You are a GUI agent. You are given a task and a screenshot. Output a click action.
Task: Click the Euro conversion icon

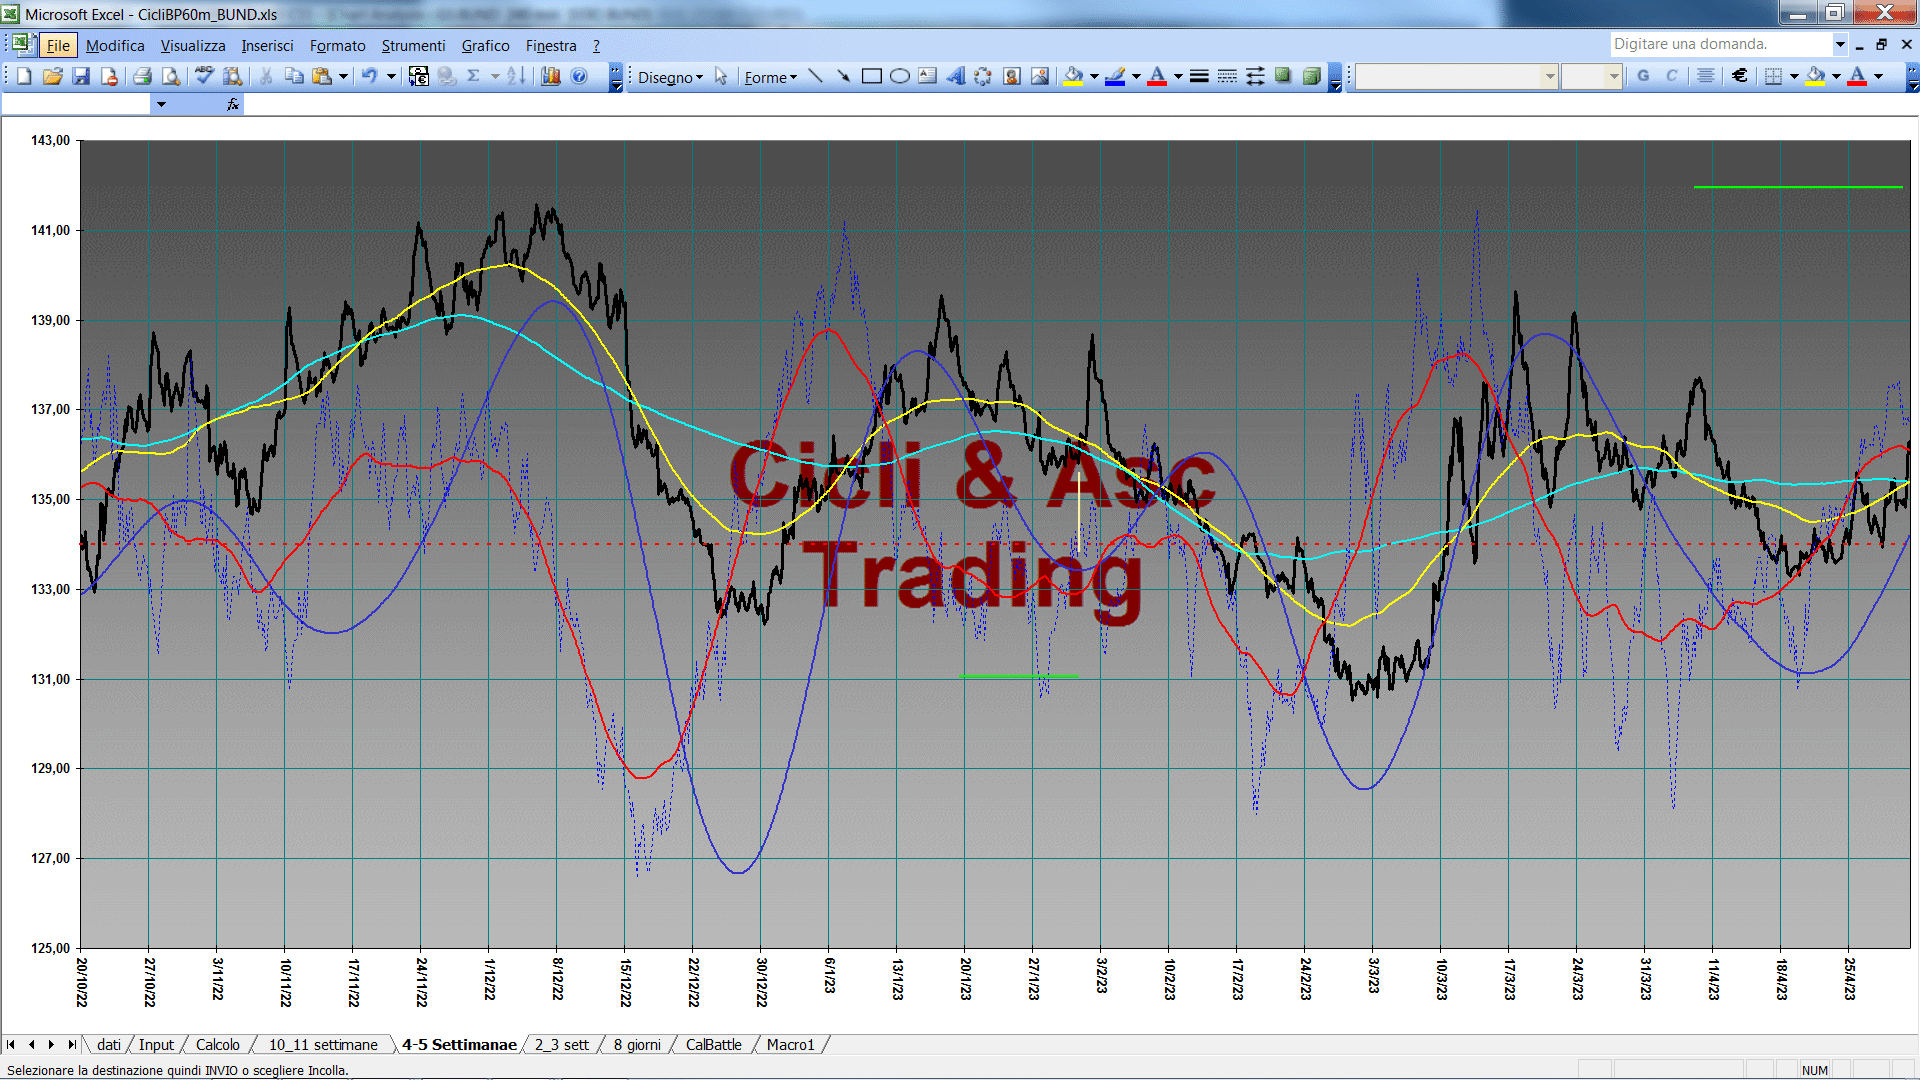pyautogui.click(x=419, y=77)
